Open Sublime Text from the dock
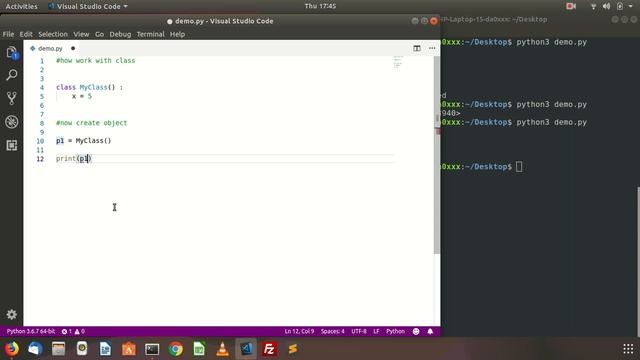The width and height of the screenshot is (640, 360). [x=293, y=349]
